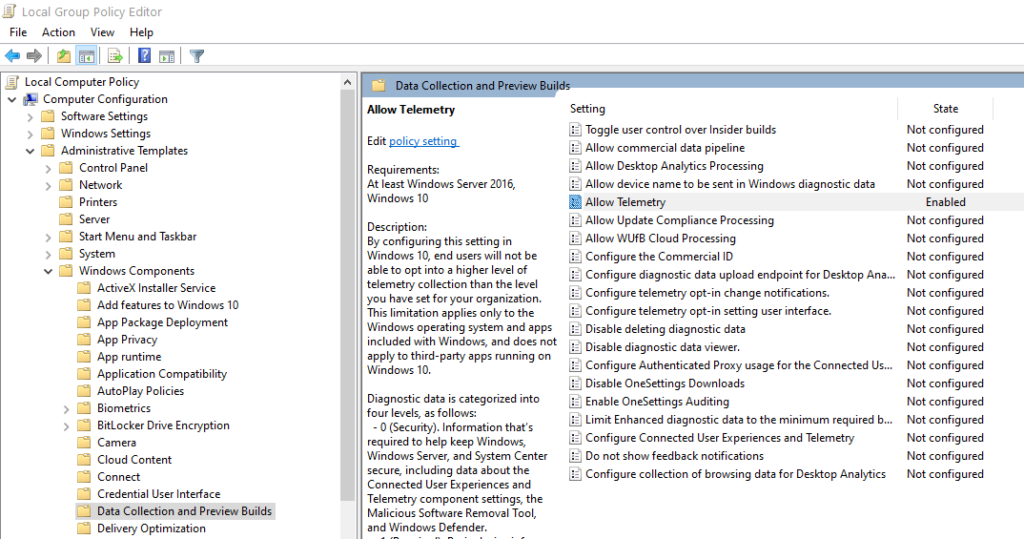Click the folder icon beside Delivery Optimization
Viewport: 1024px width, 539px height.
point(84,529)
